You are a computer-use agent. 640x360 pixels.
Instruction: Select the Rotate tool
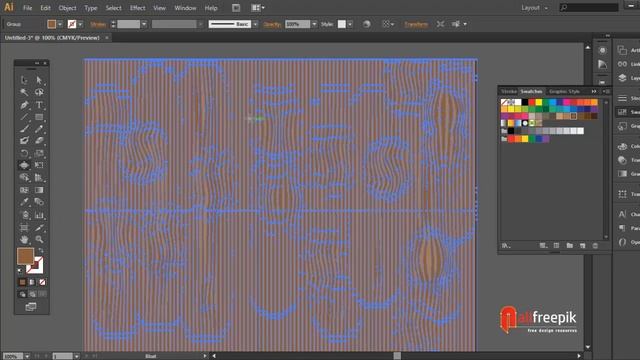click(x=24, y=153)
